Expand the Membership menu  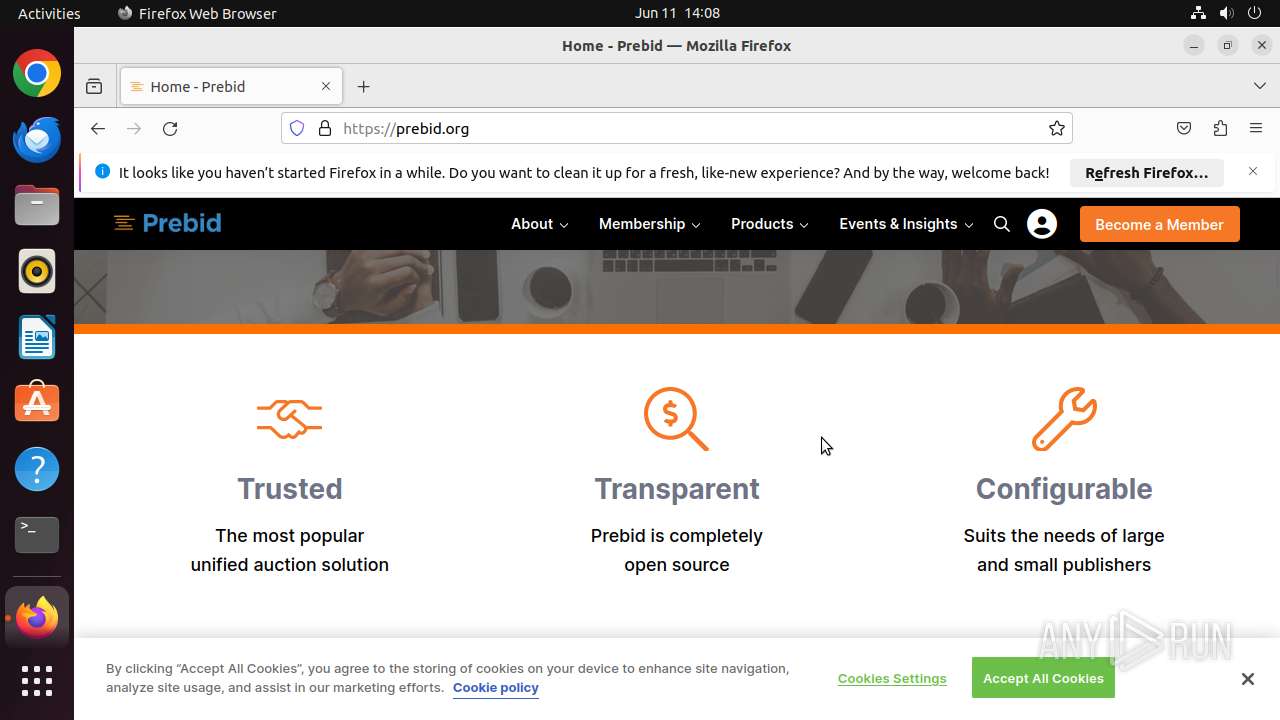pyautogui.click(x=650, y=224)
